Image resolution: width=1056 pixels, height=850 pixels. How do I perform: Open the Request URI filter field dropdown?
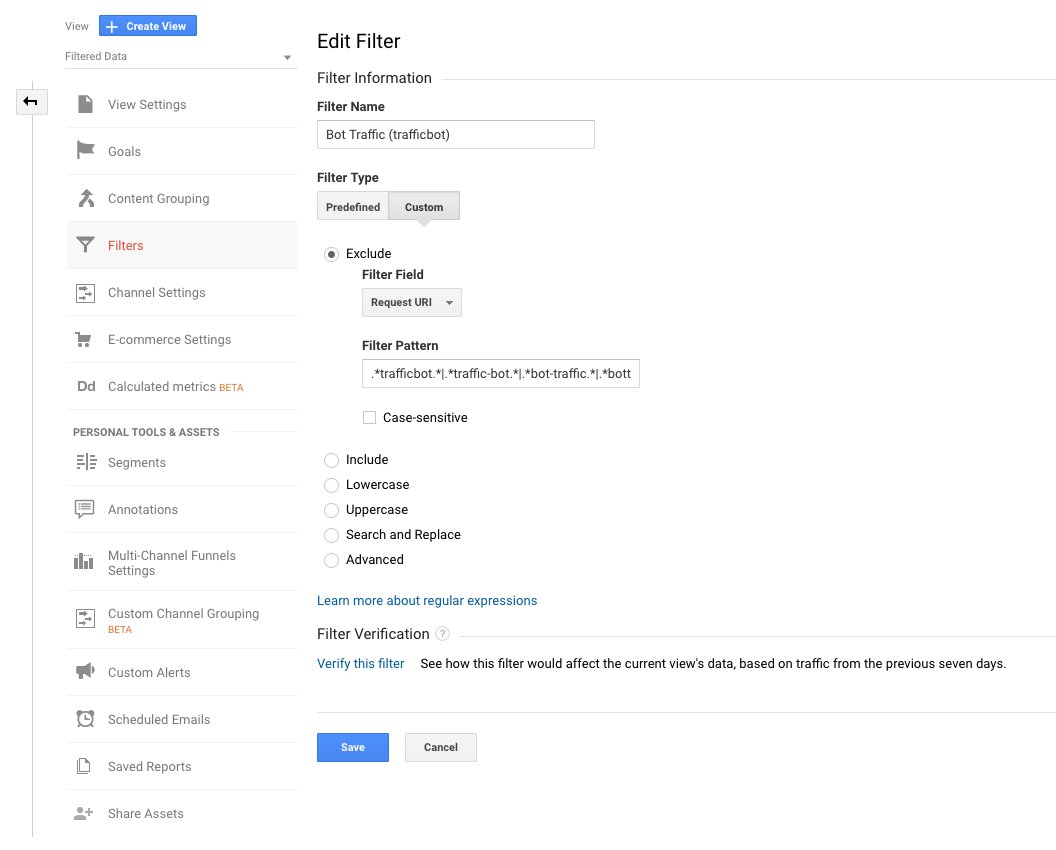[x=411, y=302]
